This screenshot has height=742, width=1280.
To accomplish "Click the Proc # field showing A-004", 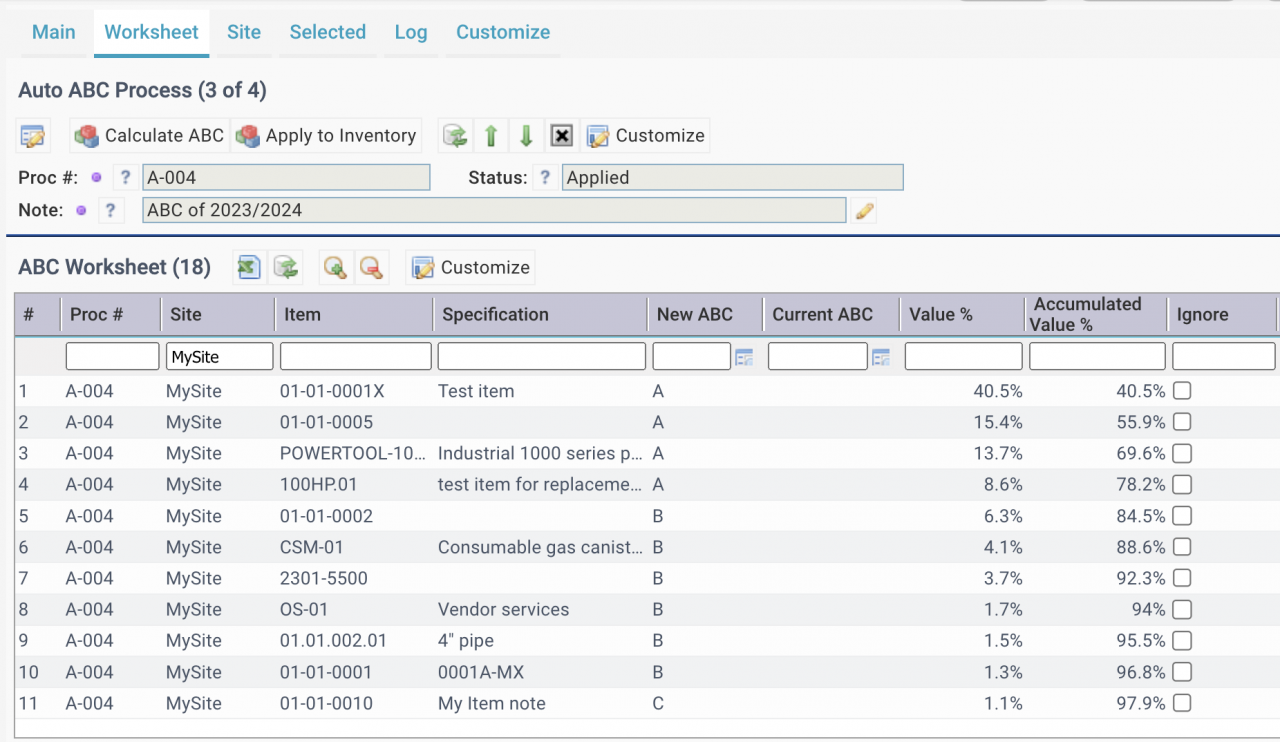I will tap(286, 178).
